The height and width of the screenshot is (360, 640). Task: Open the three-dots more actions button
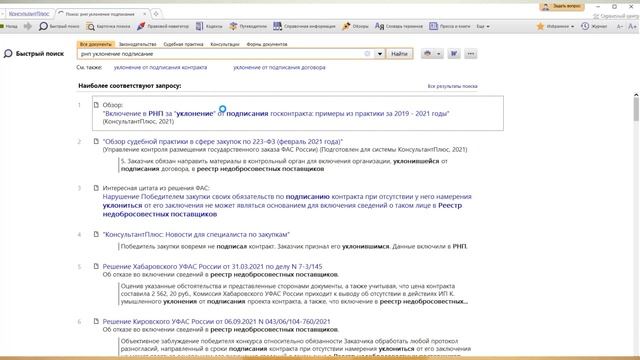471,53
